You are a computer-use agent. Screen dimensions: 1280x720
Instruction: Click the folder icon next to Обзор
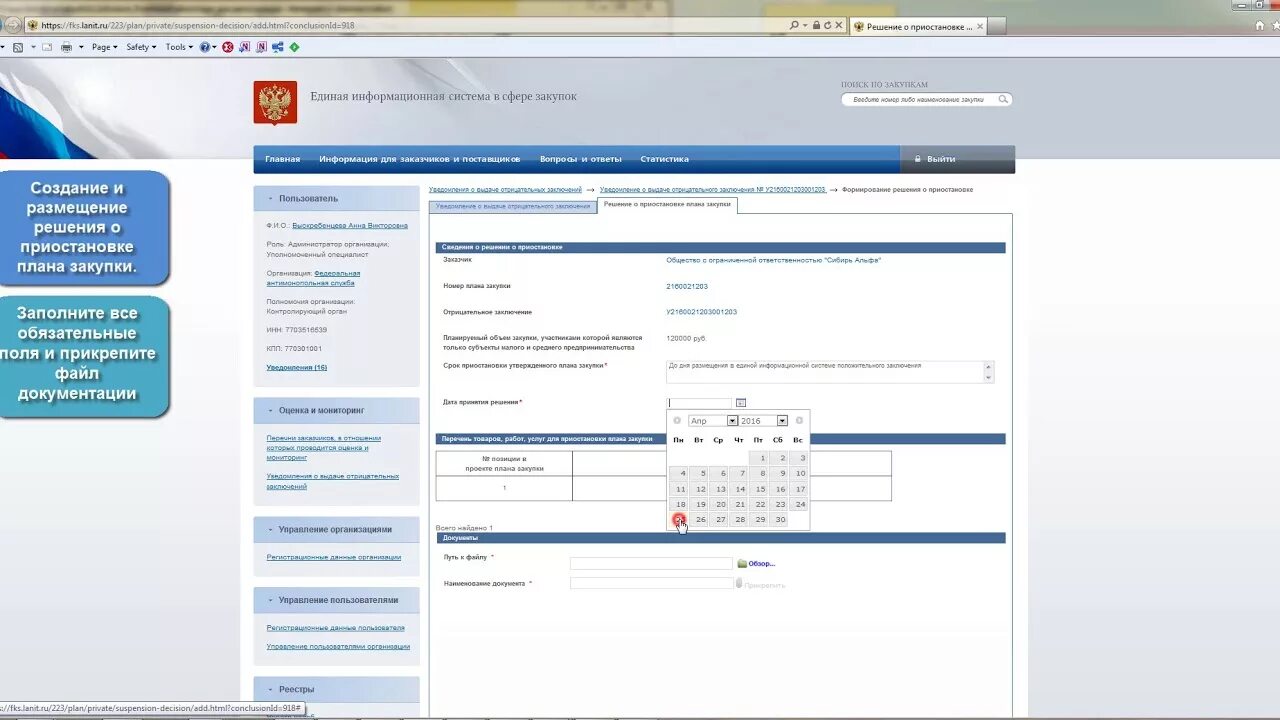742,564
